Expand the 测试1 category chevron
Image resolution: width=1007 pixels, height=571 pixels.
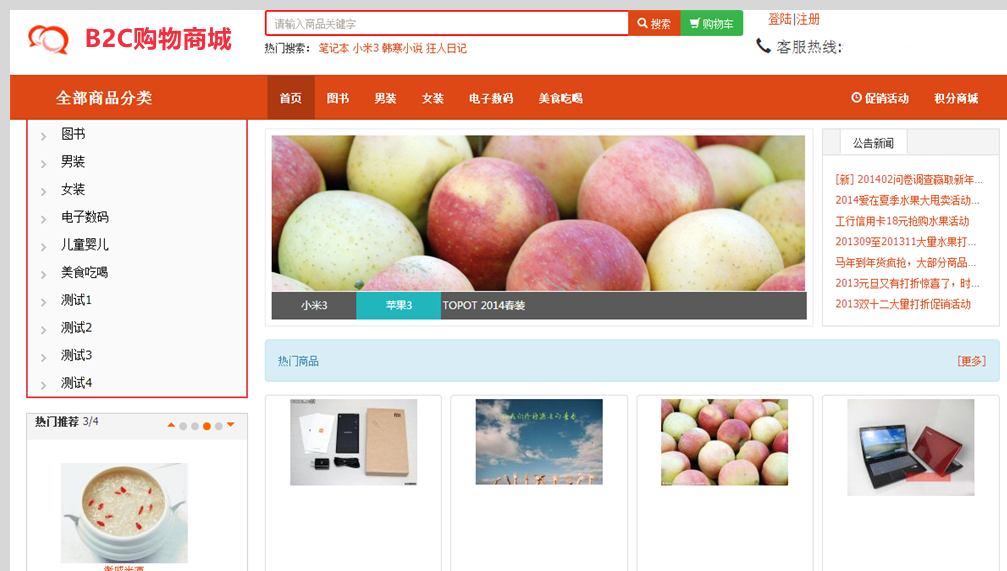coord(44,302)
